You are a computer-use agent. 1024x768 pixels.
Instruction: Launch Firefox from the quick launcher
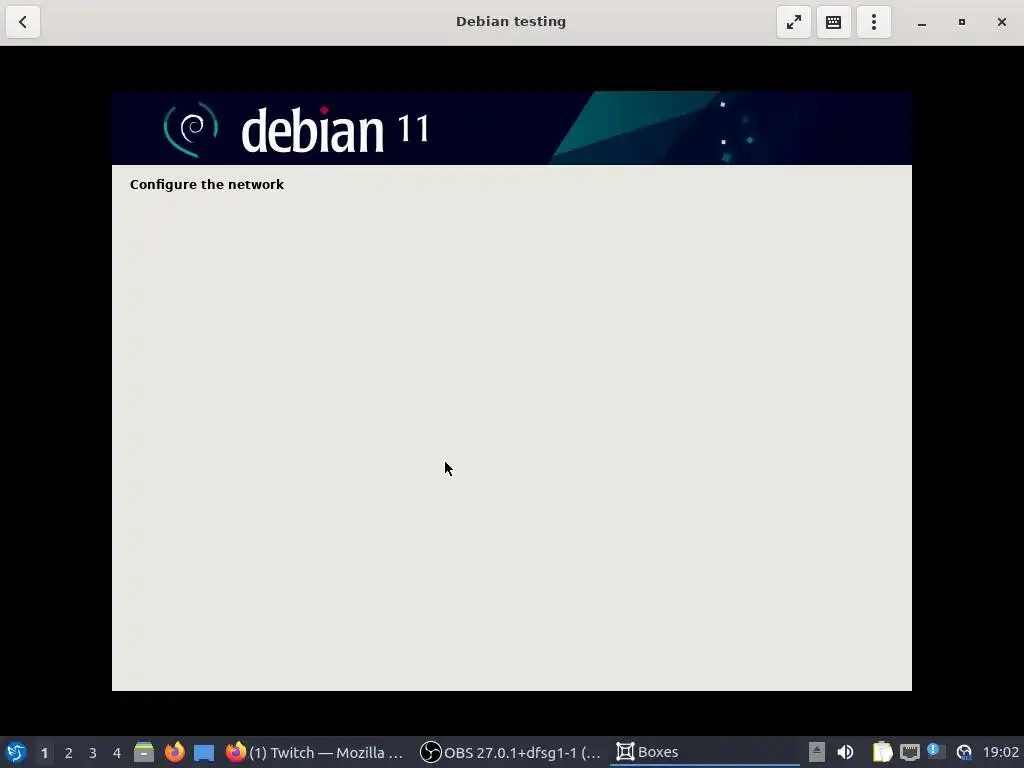[174, 752]
